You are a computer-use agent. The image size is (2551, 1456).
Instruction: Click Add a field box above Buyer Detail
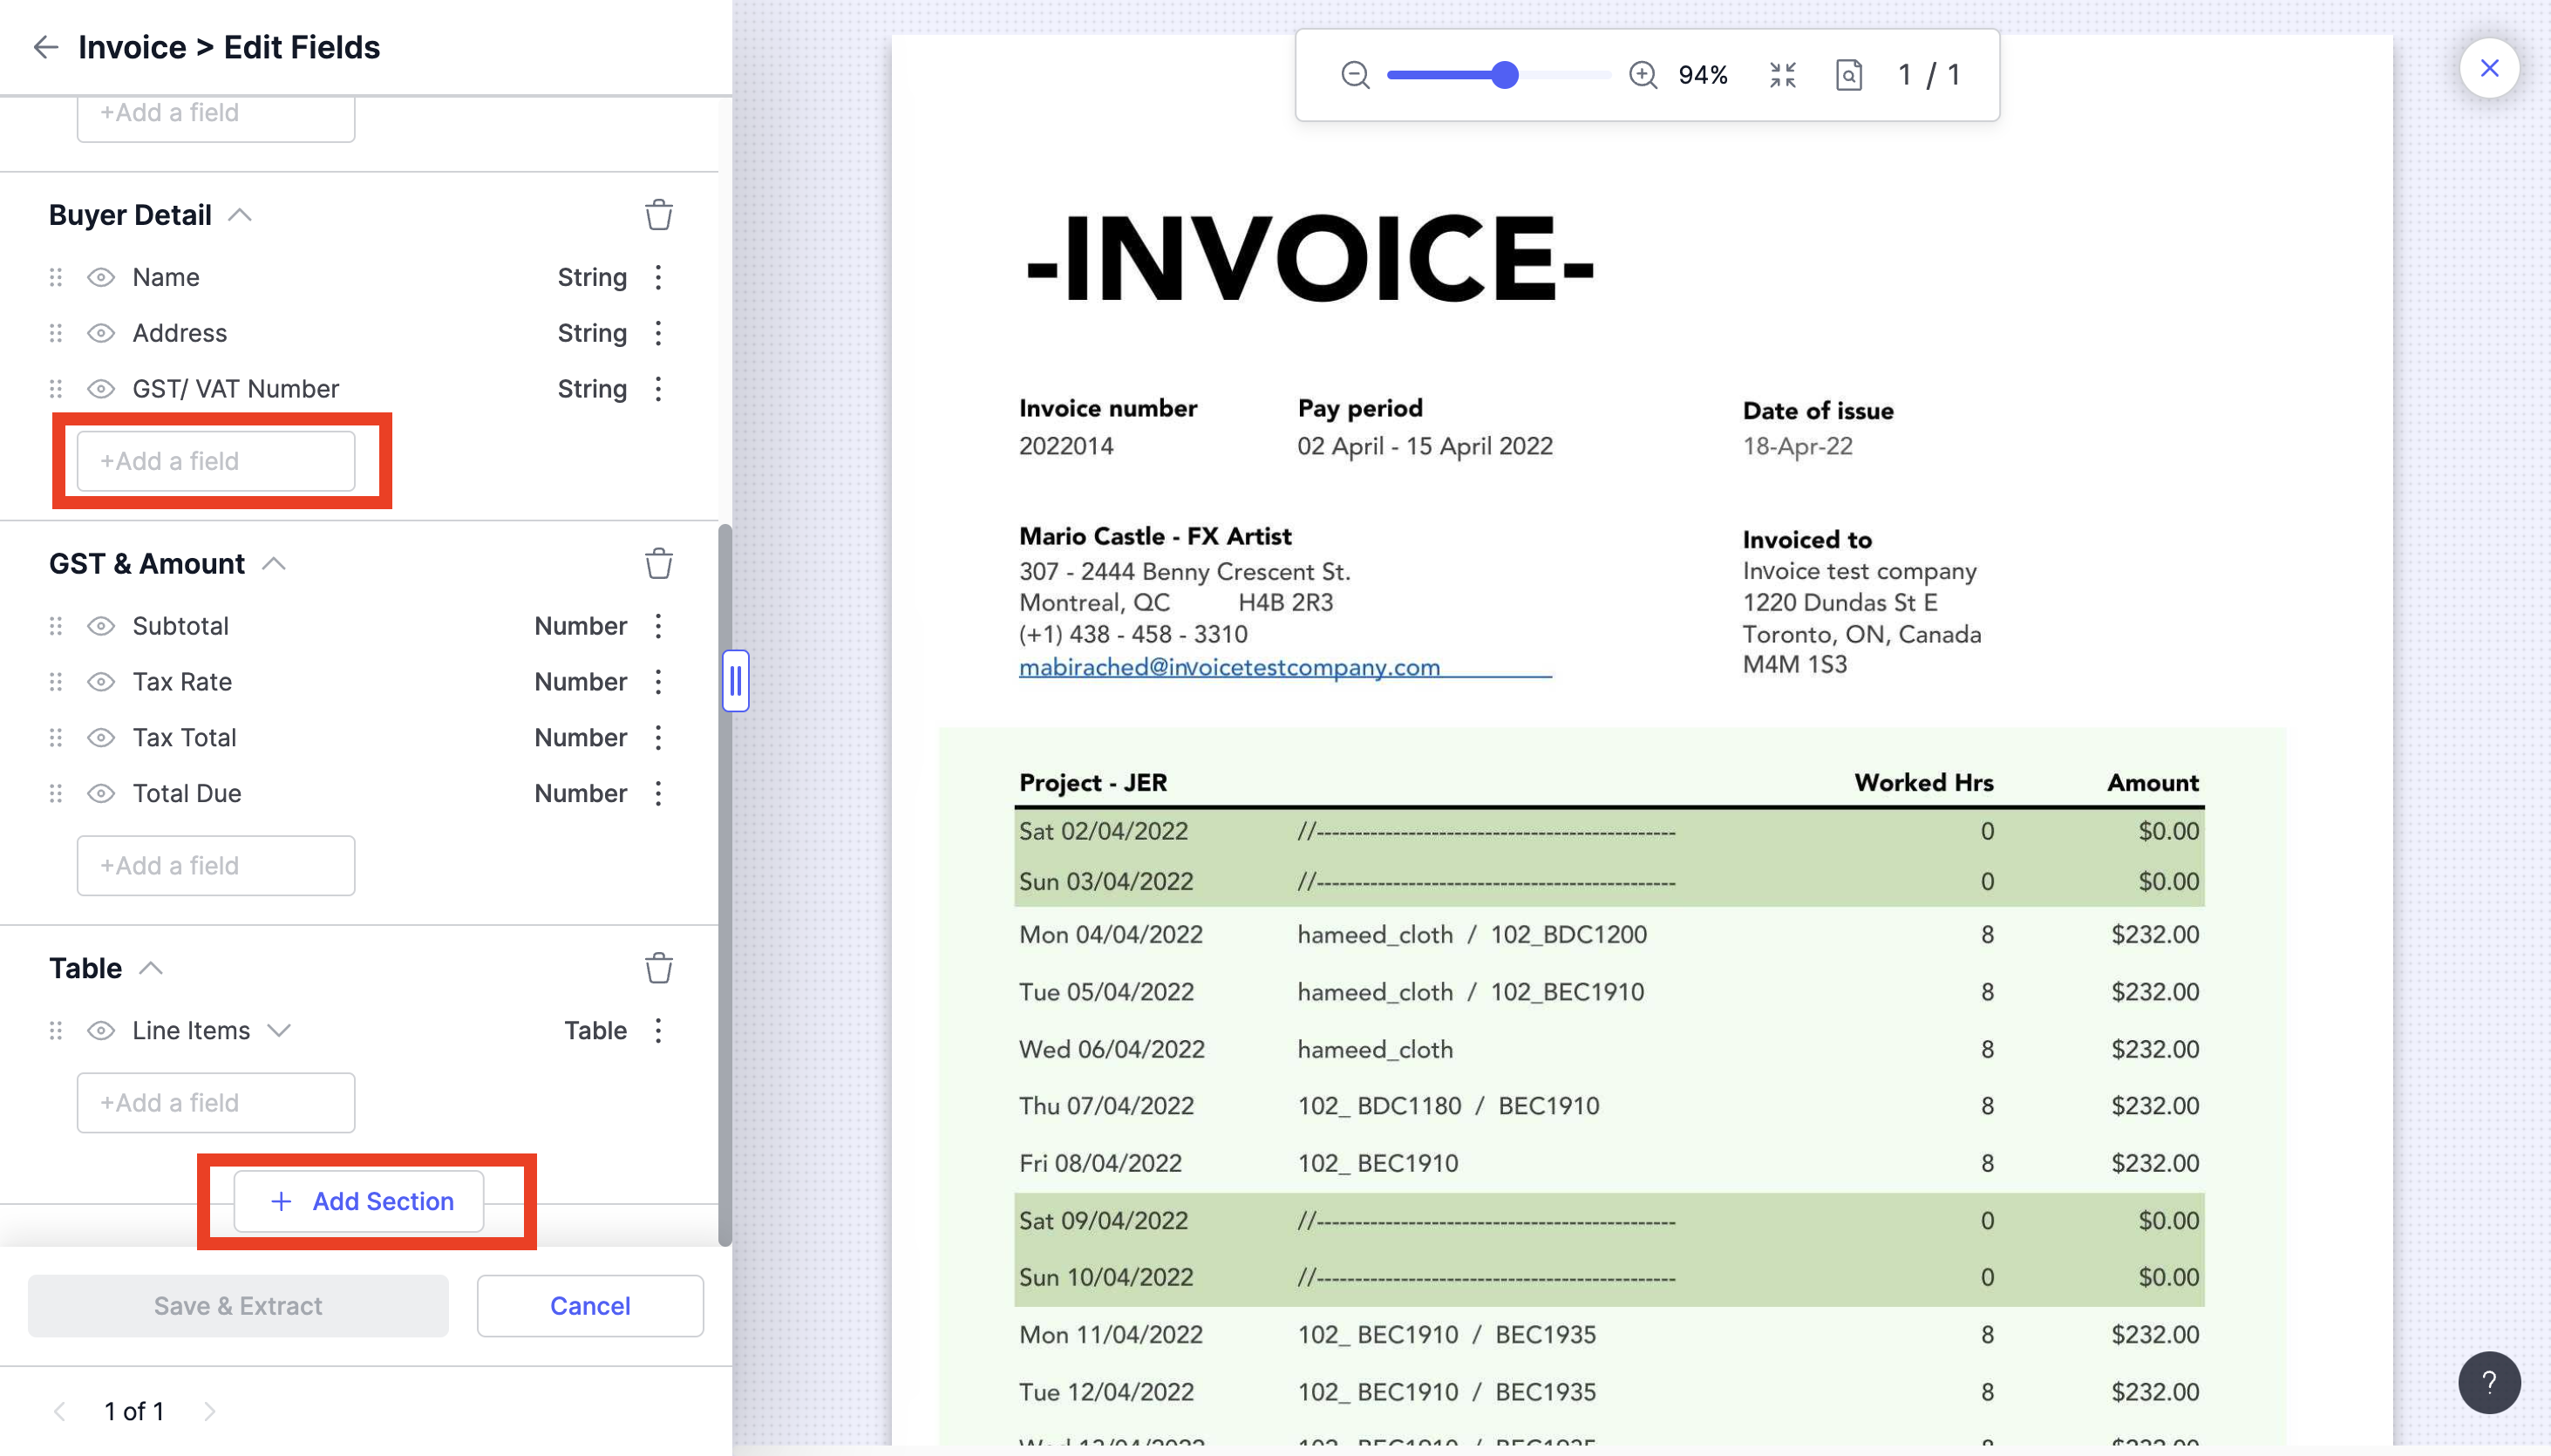pos(216,117)
